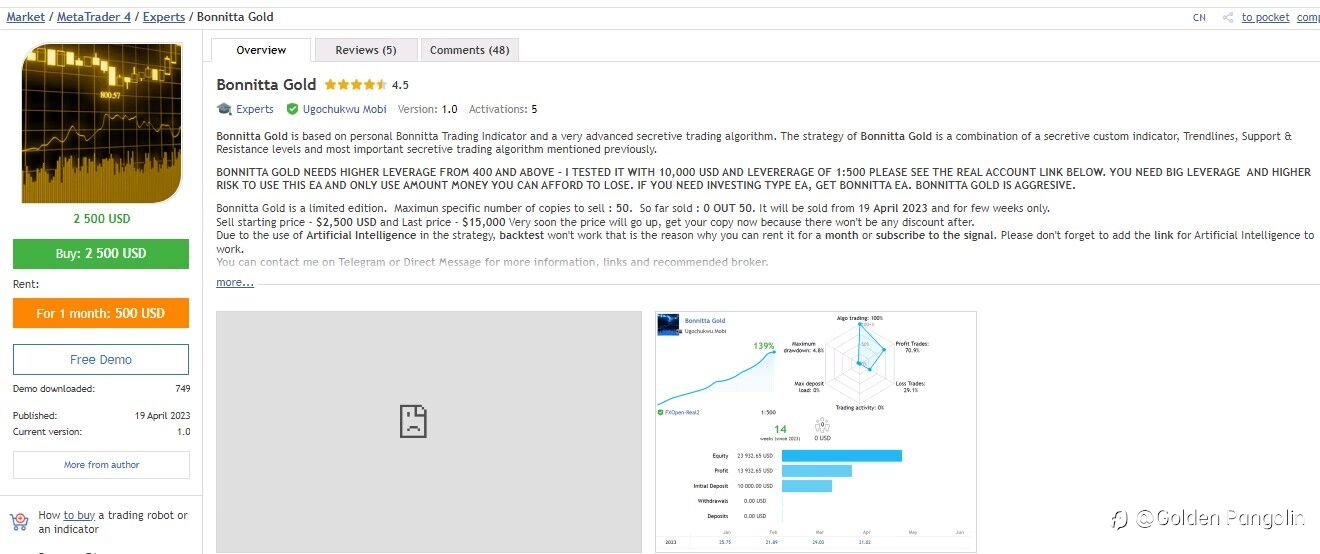Click the 4.5 rating value
This screenshot has height=554, width=1320.
coord(400,85)
